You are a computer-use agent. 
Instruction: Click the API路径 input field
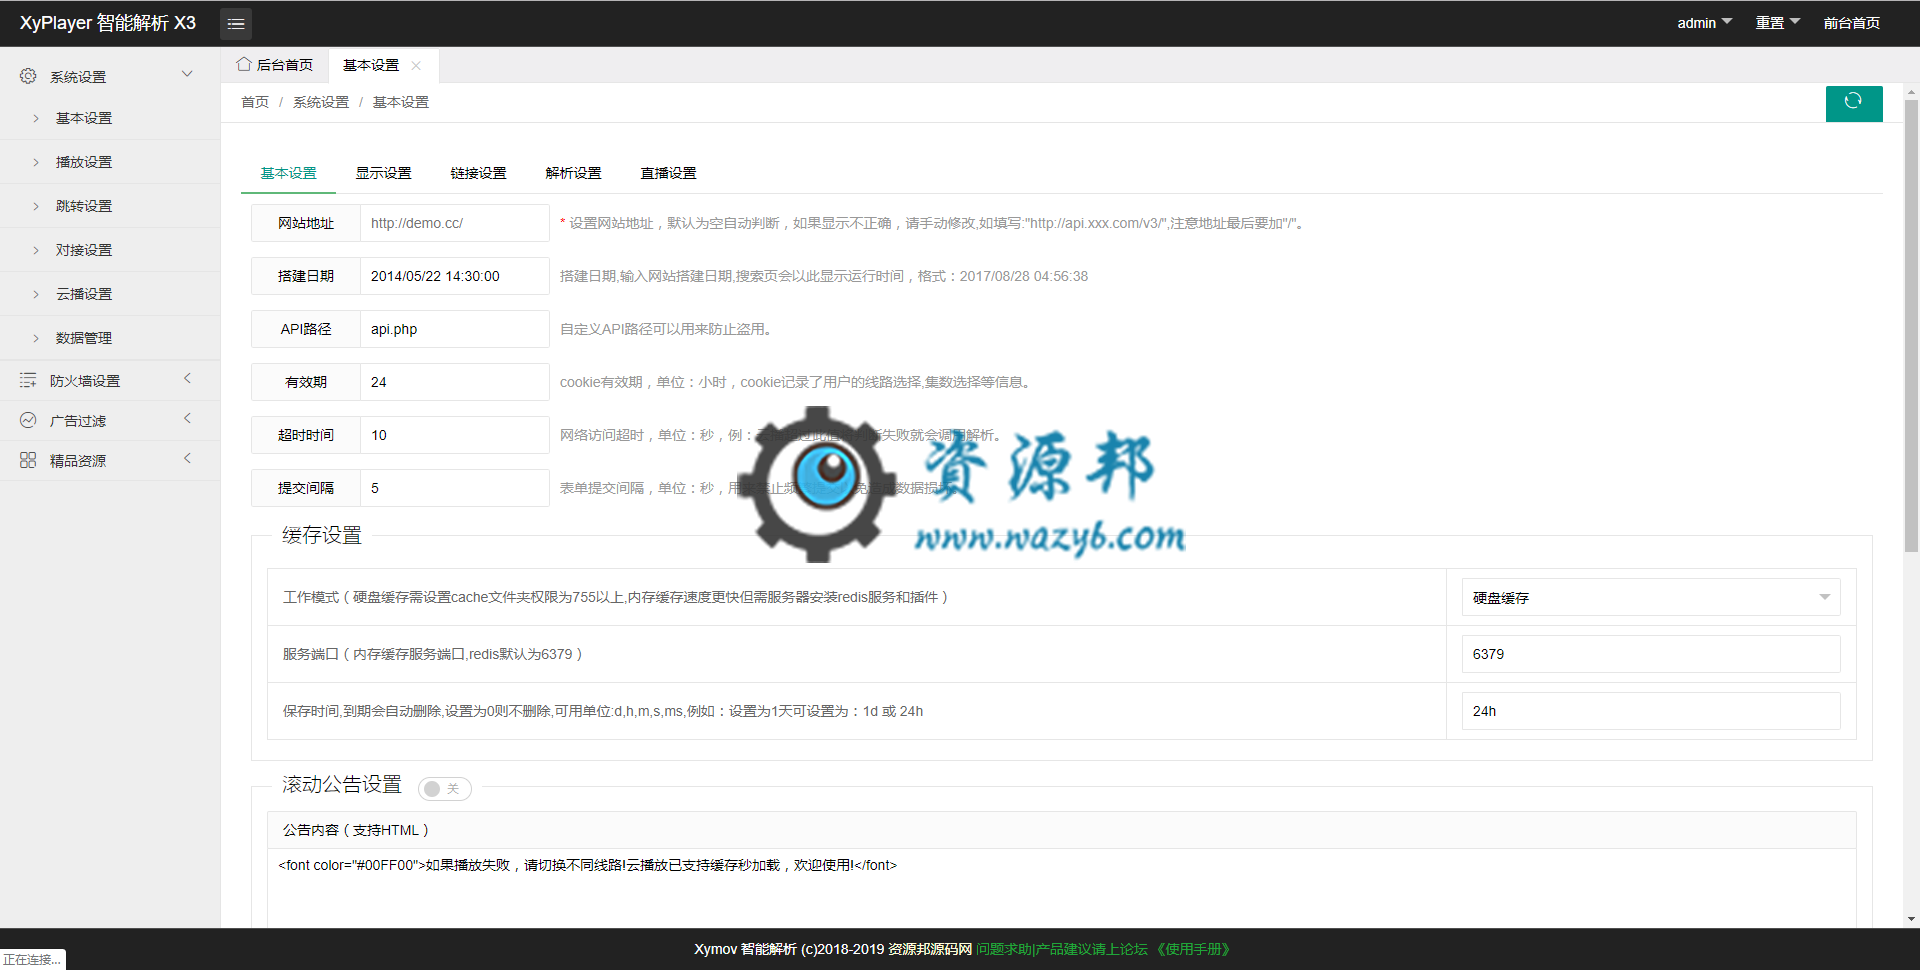click(x=455, y=329)
